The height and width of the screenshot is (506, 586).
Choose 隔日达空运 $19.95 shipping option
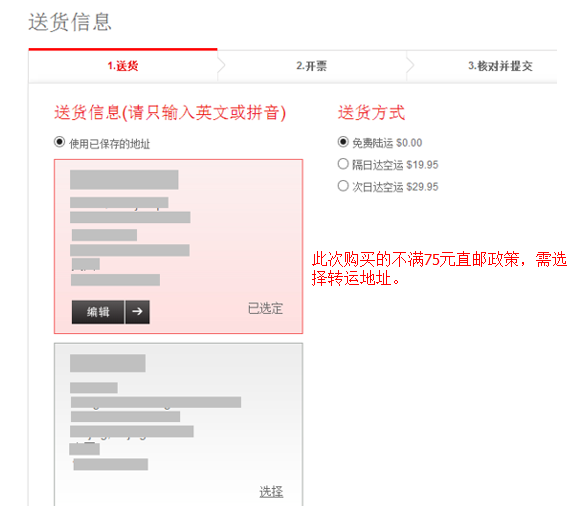click(343, 164)
